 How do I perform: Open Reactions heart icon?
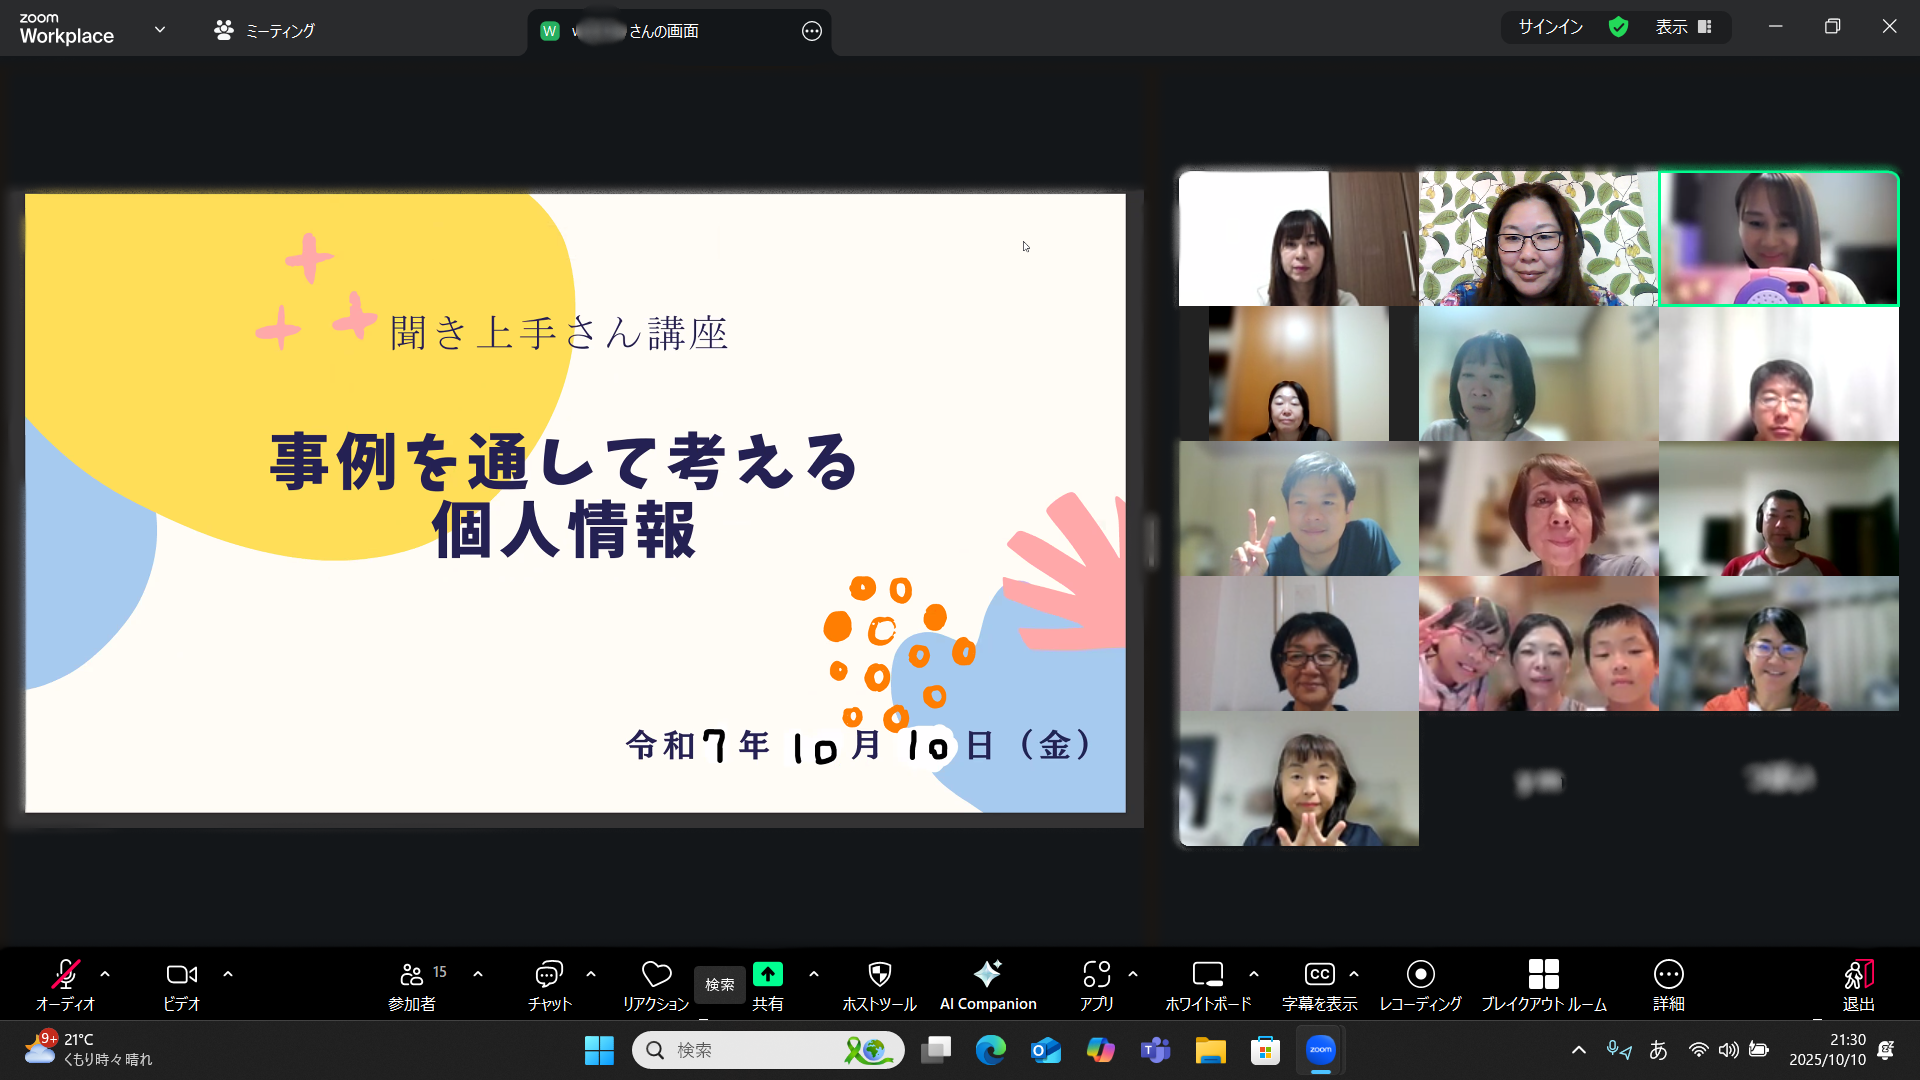(x=656, y=975)
